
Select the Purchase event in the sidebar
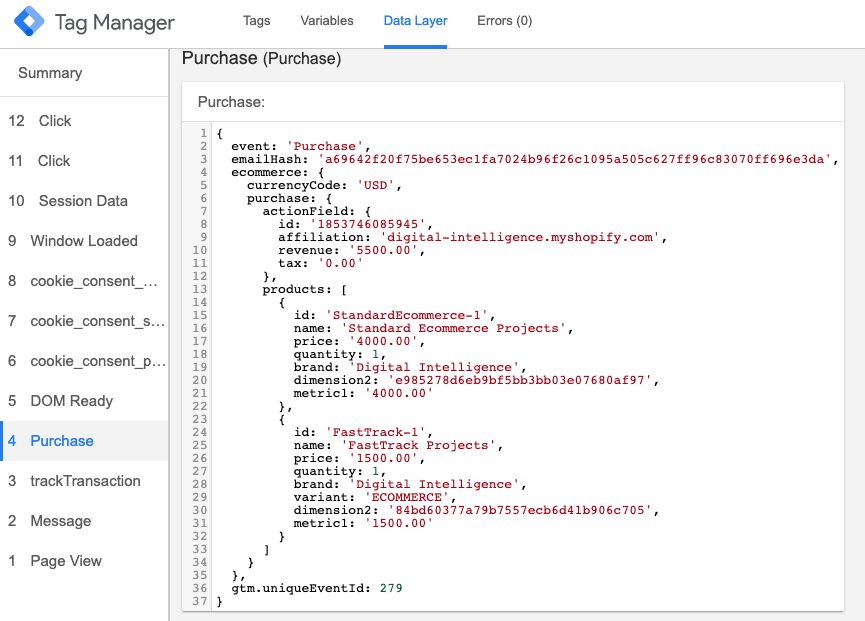[x=60, y=441]
